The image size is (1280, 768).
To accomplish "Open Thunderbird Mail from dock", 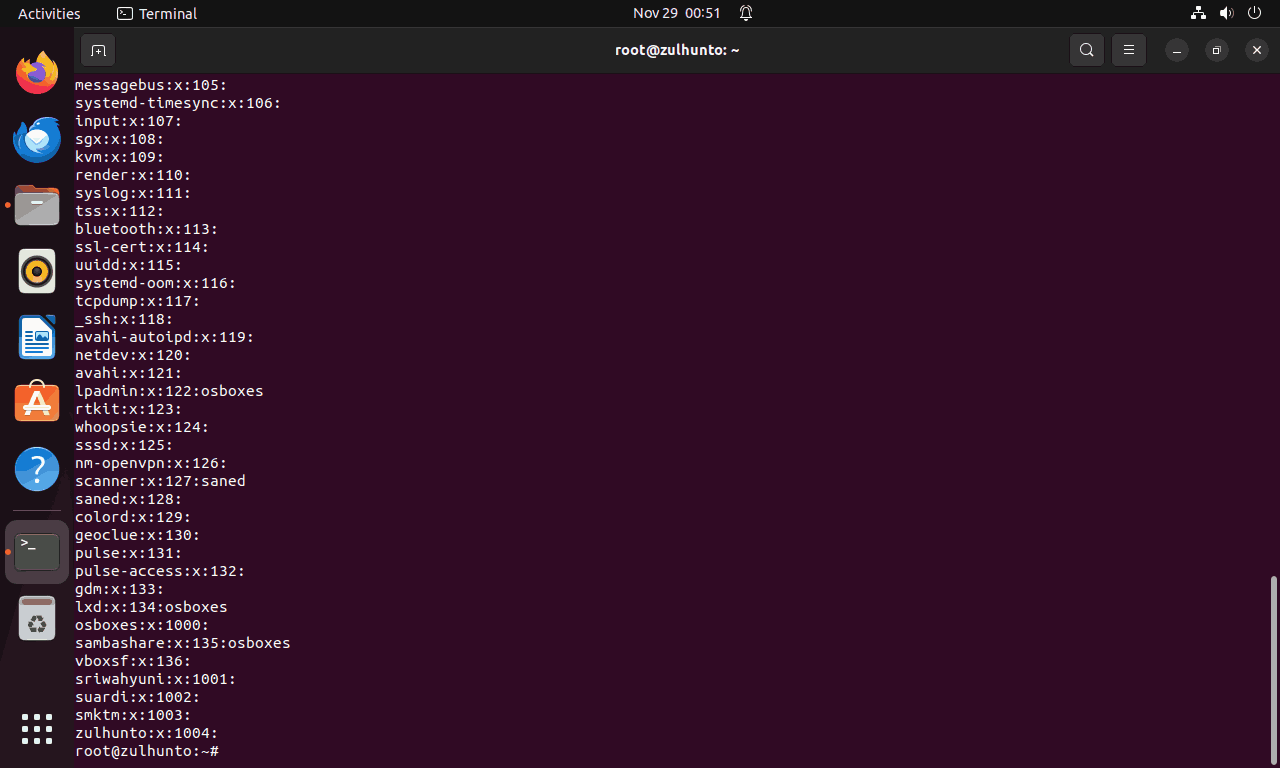I will (37, 139).
